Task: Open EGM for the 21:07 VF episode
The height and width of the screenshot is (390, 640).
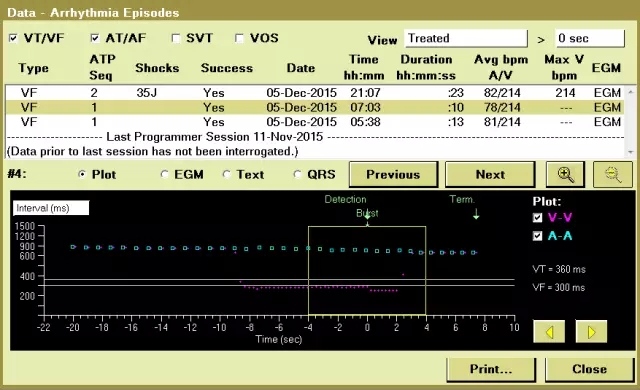Action: [x=607, y=93]
